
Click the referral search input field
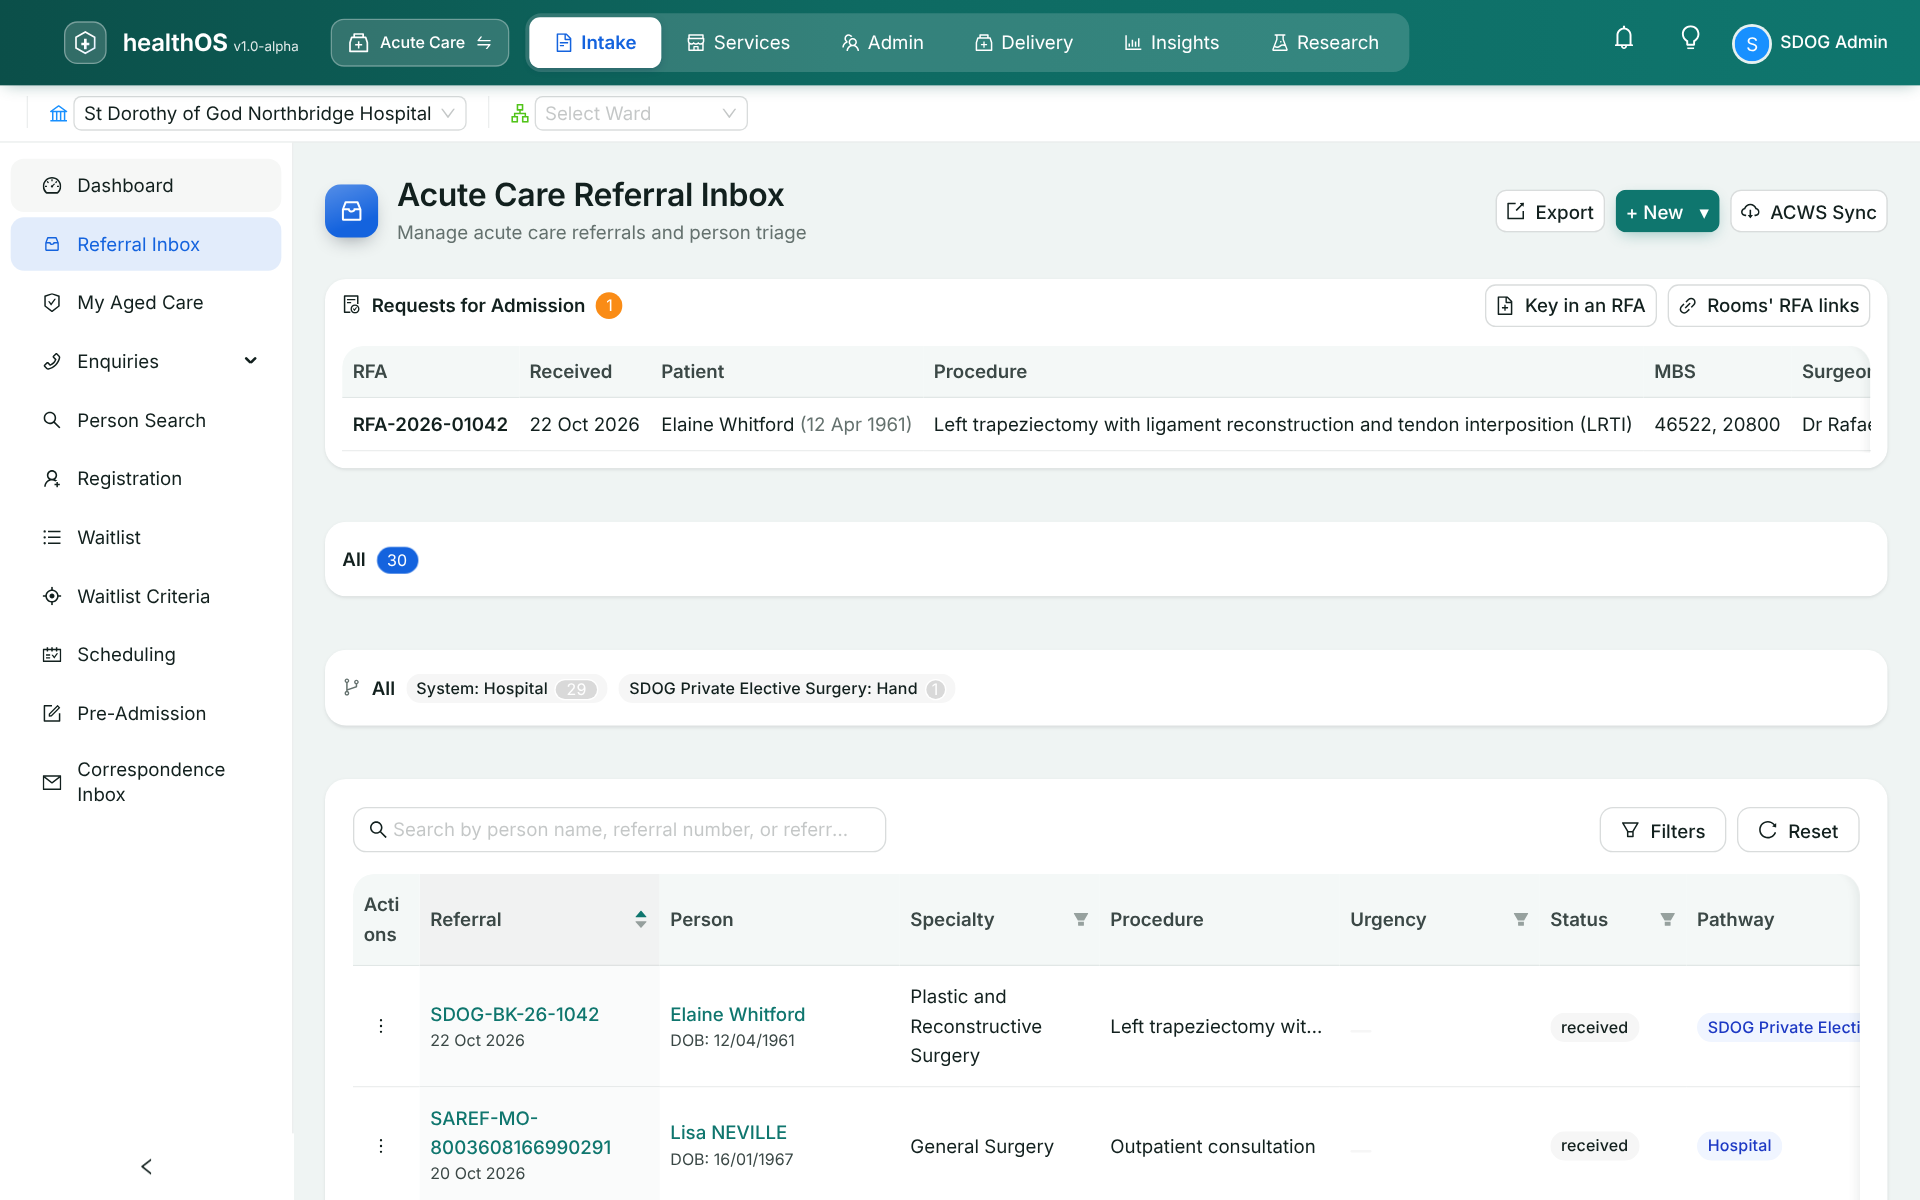[x=619, y=830]
